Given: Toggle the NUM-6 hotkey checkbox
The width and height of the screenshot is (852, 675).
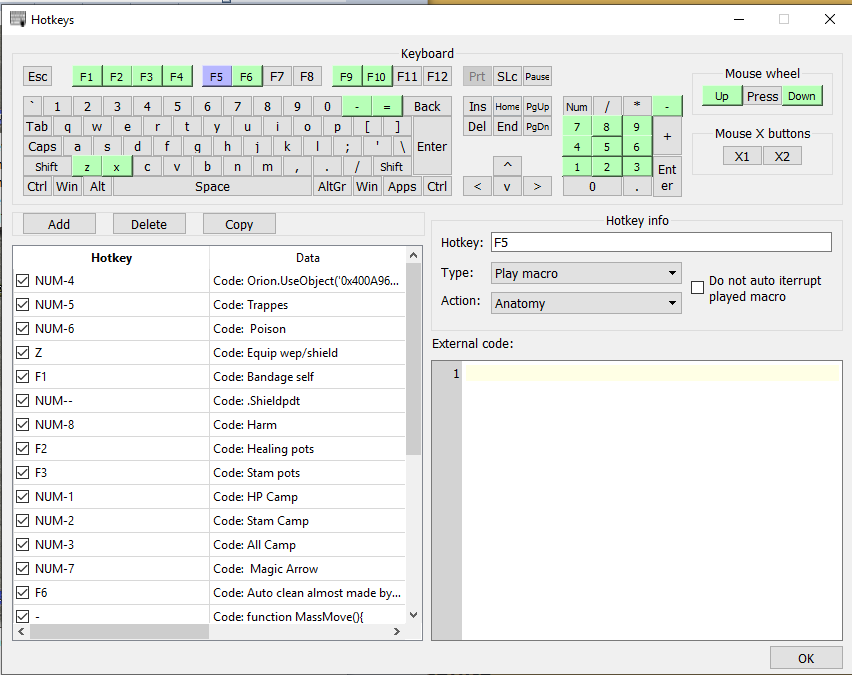Looking at the screenshot, I should tap(22, 329).
